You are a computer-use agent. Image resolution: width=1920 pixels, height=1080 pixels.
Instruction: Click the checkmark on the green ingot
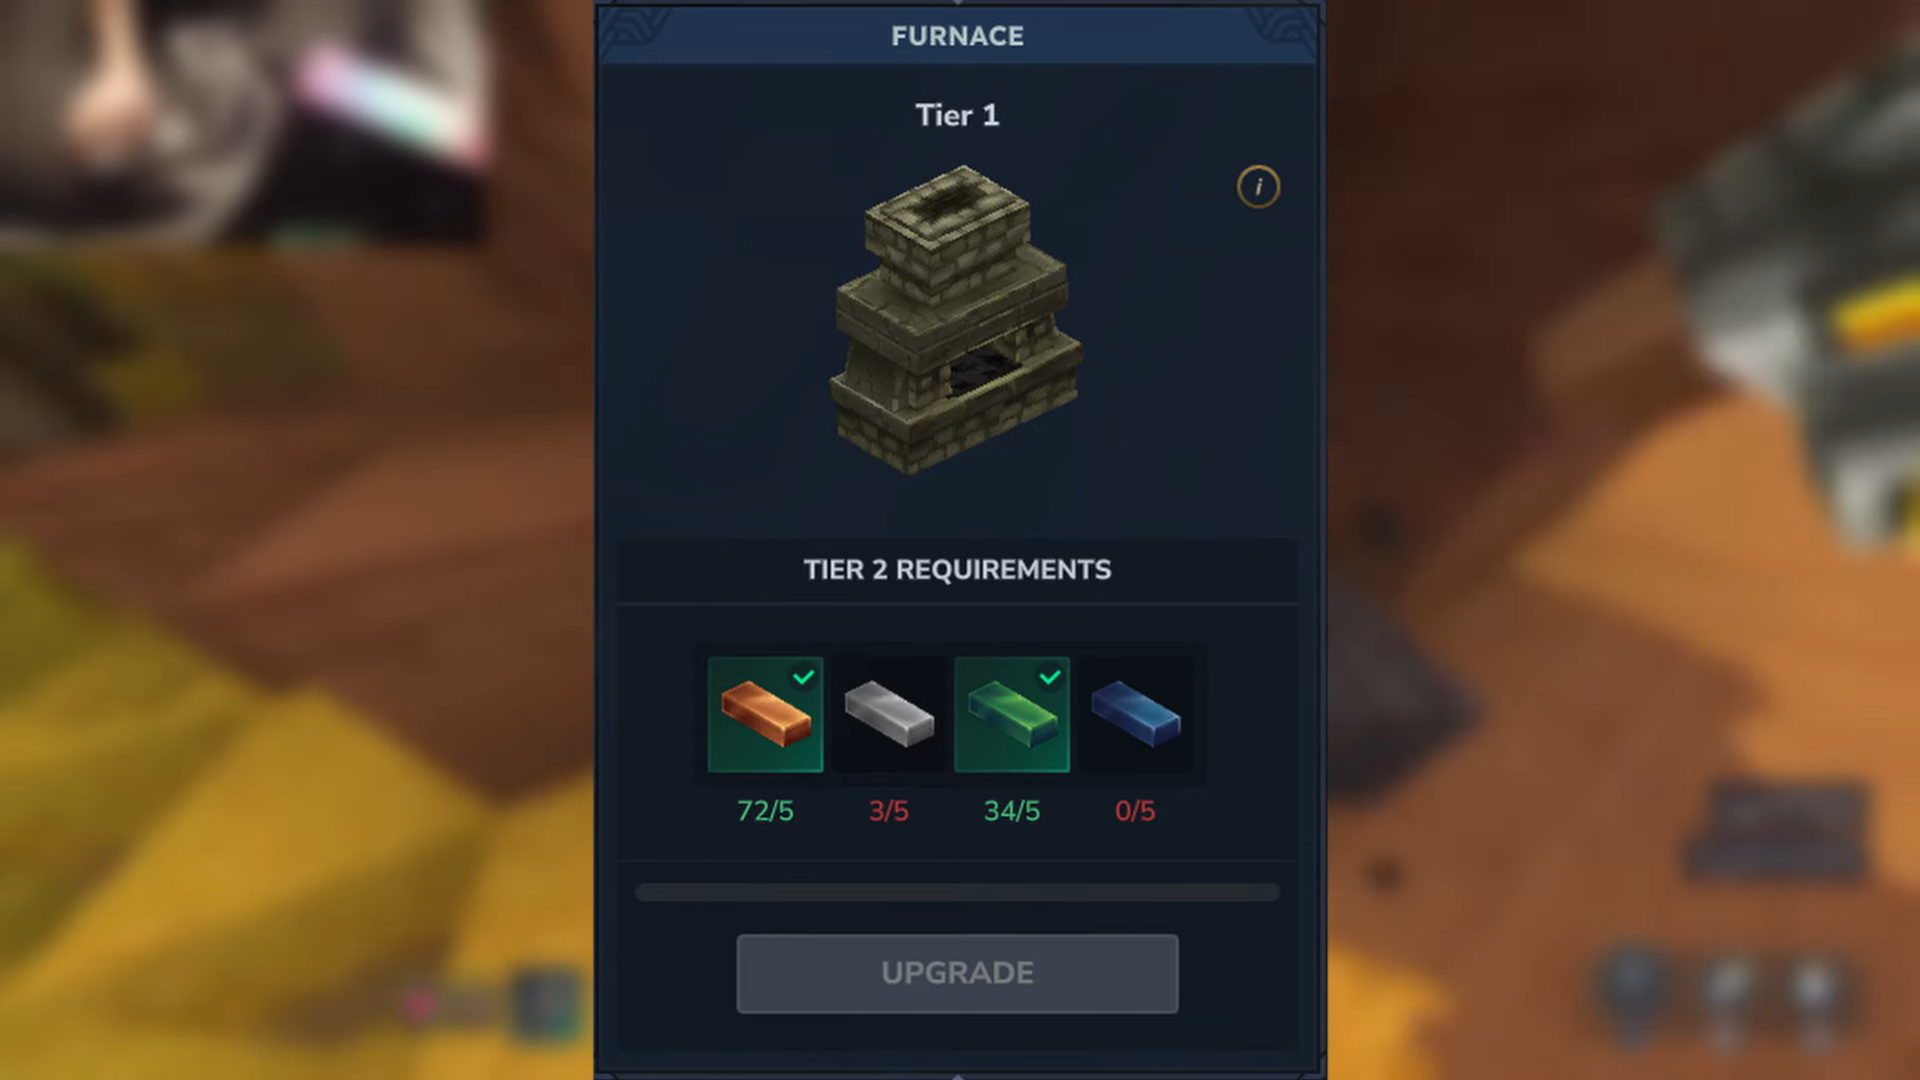pyautogui.click(x=1049, y=677)
